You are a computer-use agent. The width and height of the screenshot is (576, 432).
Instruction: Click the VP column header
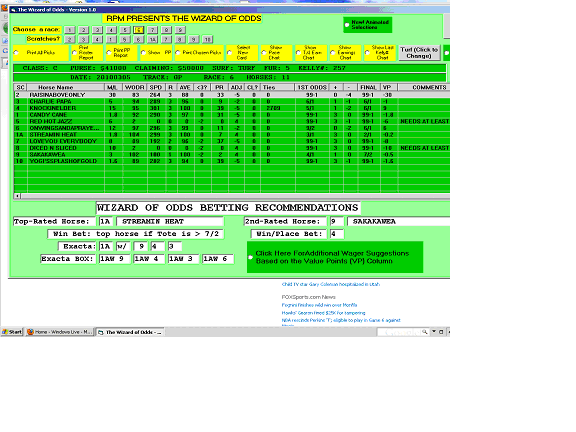(389, 87)
